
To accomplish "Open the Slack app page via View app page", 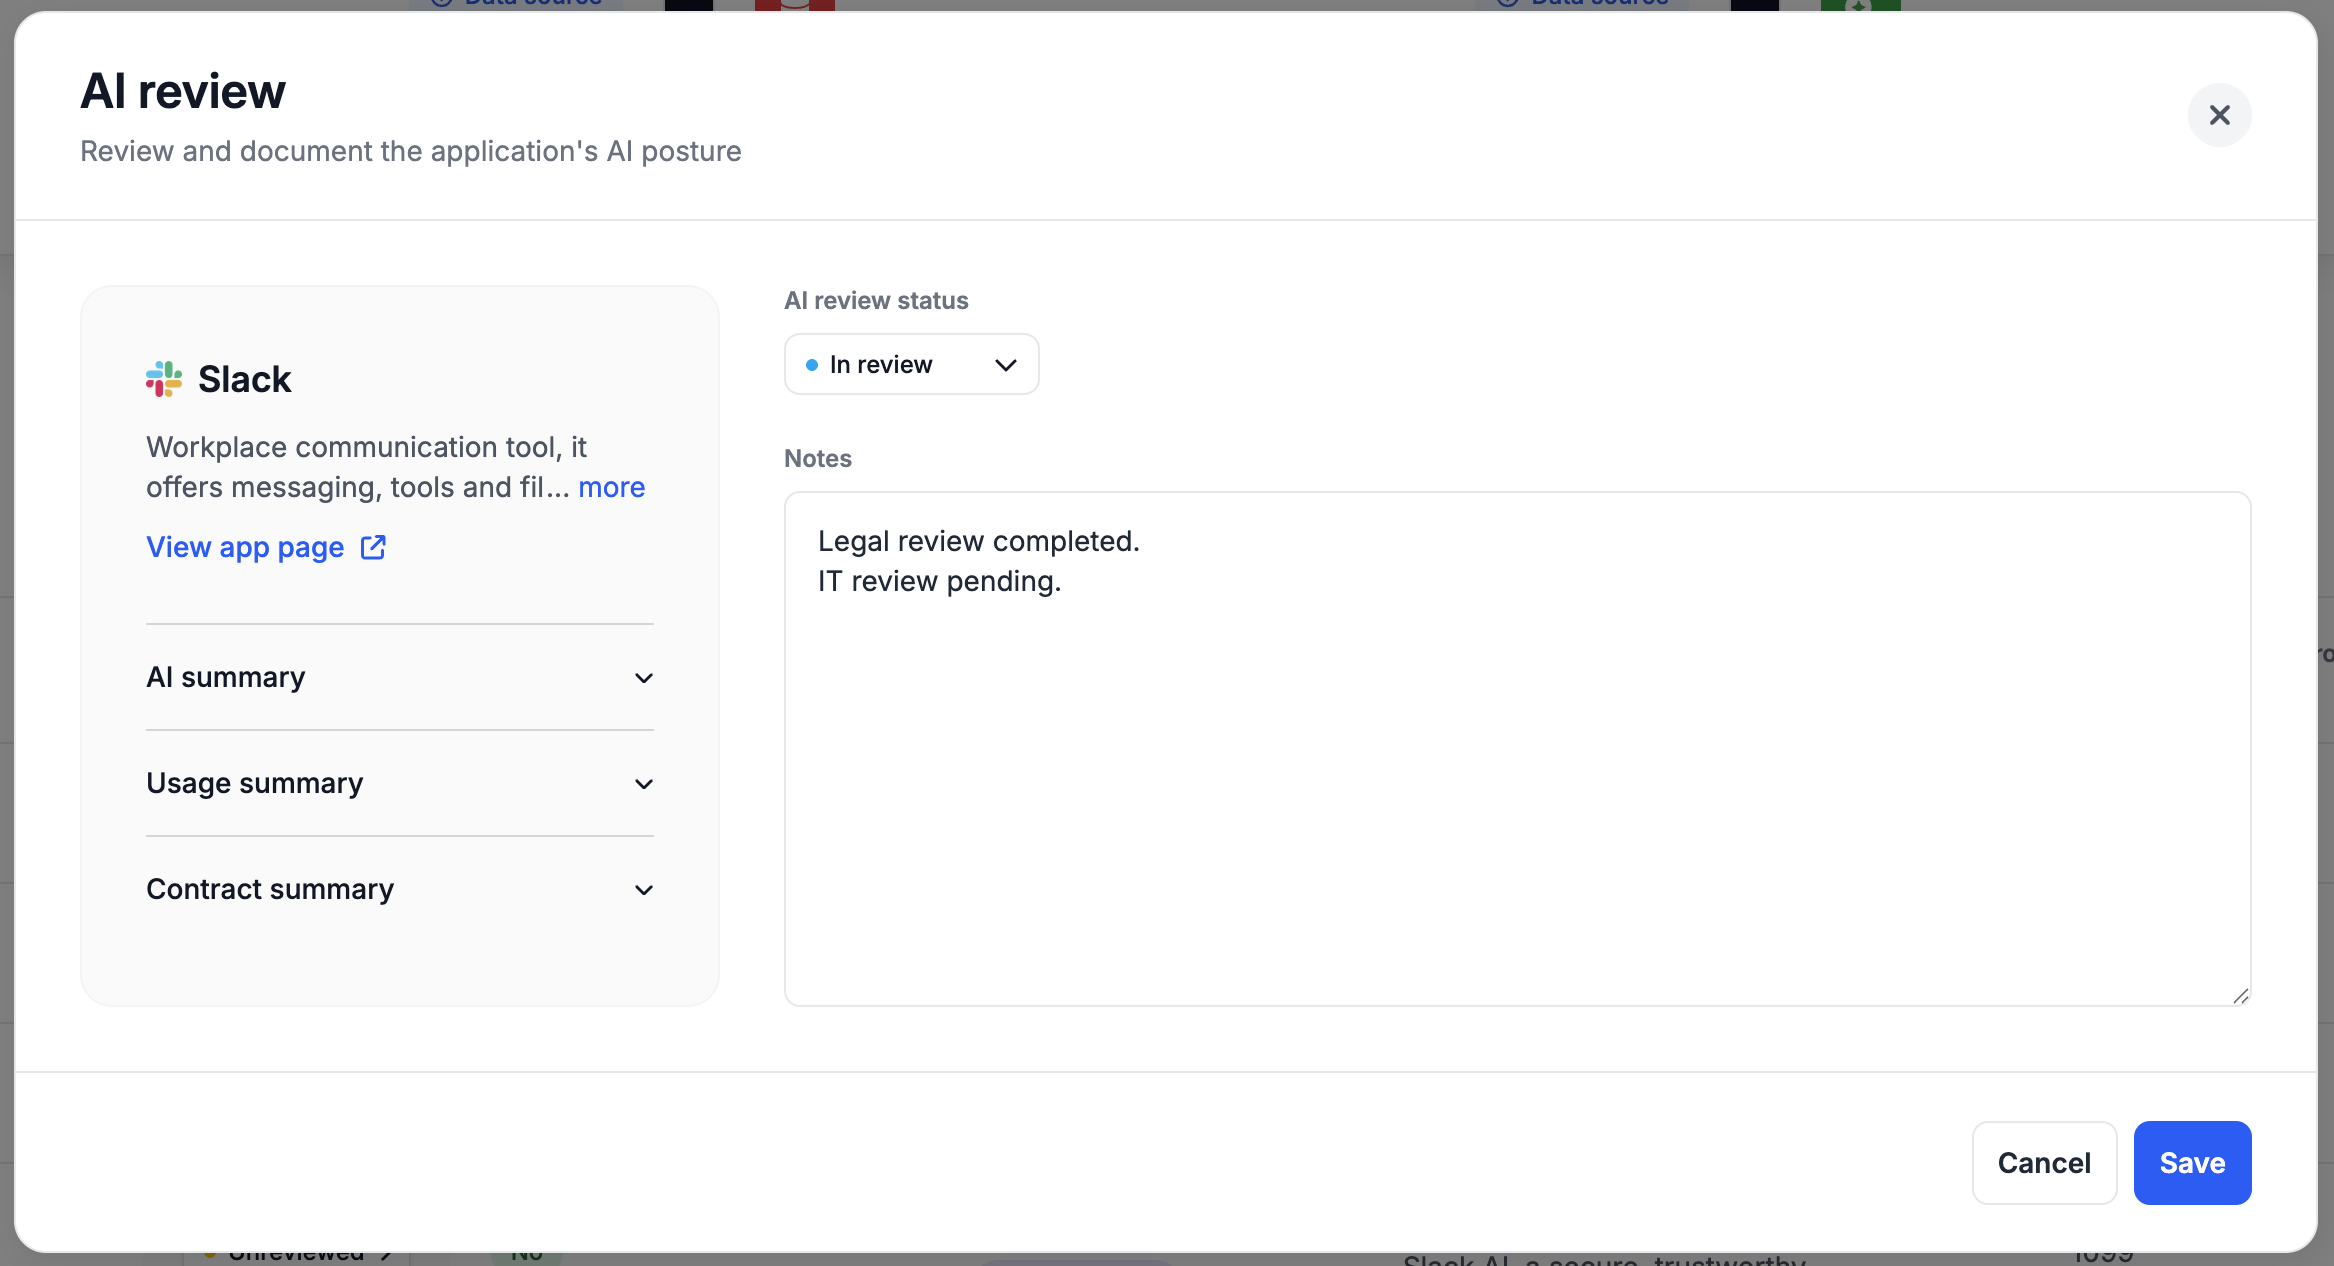I will [x=245, y=547].
